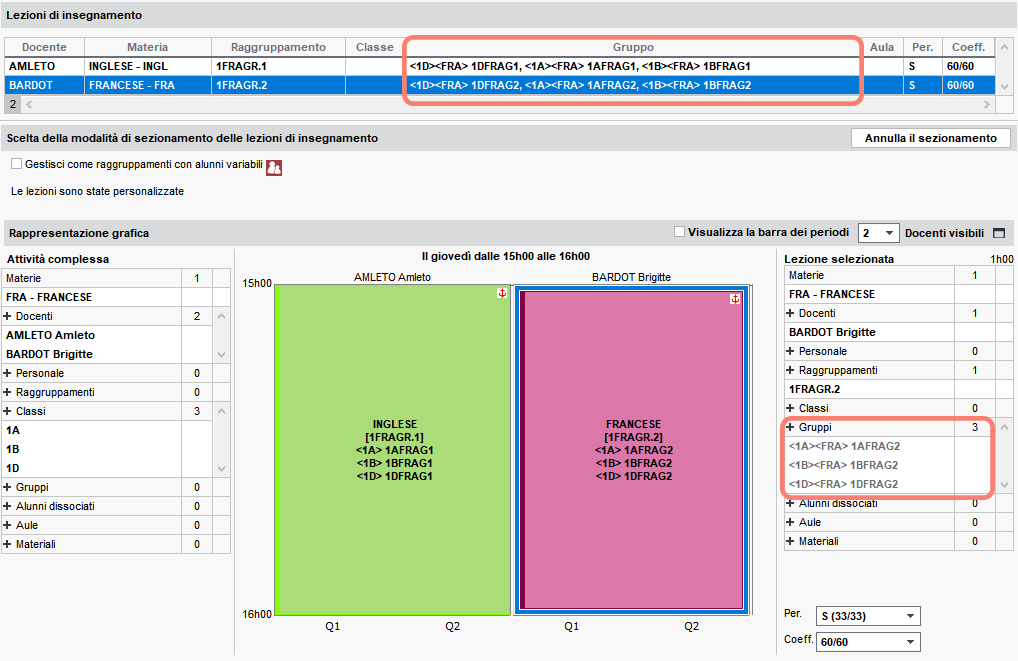Click the 1FRAGR.1 grouping cell
This screenshot has width=1018, height=661.
278,66
